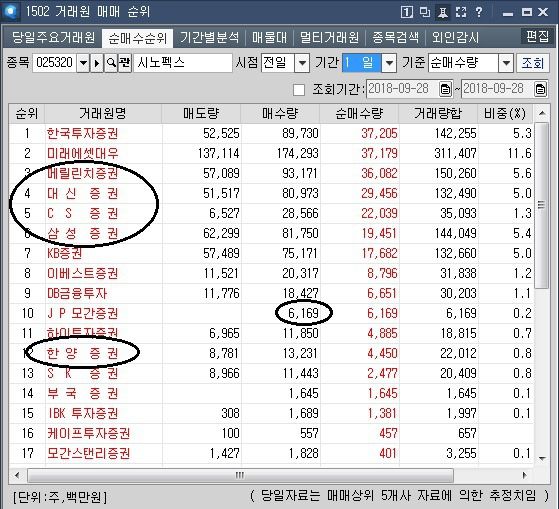
Task: Open the 기준 순매수량 dropdown
Action: [x=506, y=63]
